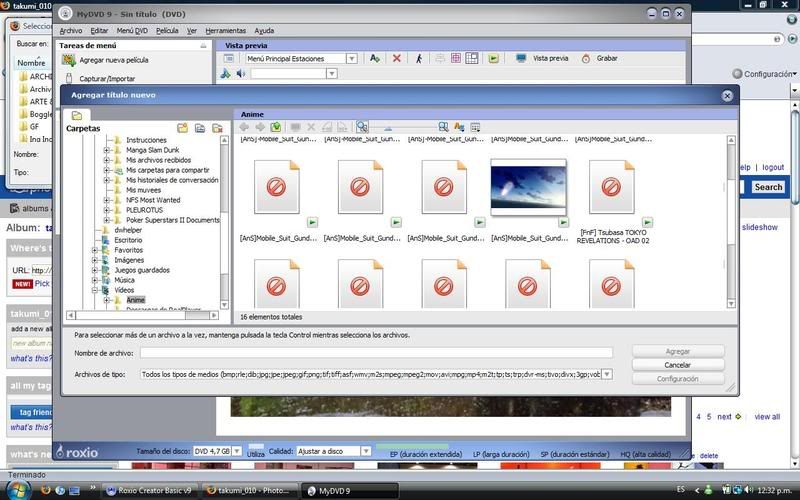The height and width of the screenshot is (500, 800).
Task: Click the Search button in browser window
Action: tap(768, 187)
